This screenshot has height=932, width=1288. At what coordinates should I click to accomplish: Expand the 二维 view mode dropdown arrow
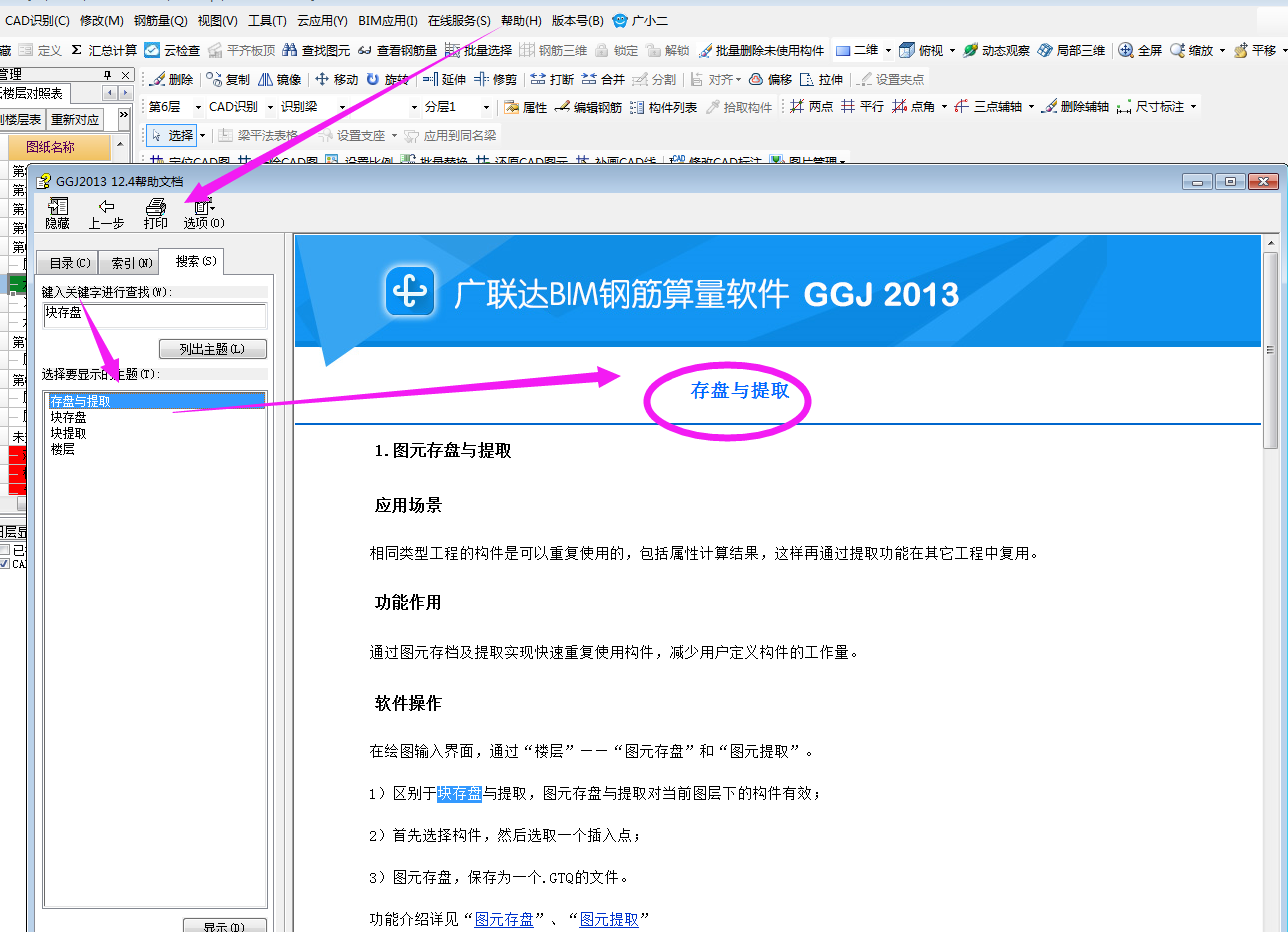(x=888, y=50)
